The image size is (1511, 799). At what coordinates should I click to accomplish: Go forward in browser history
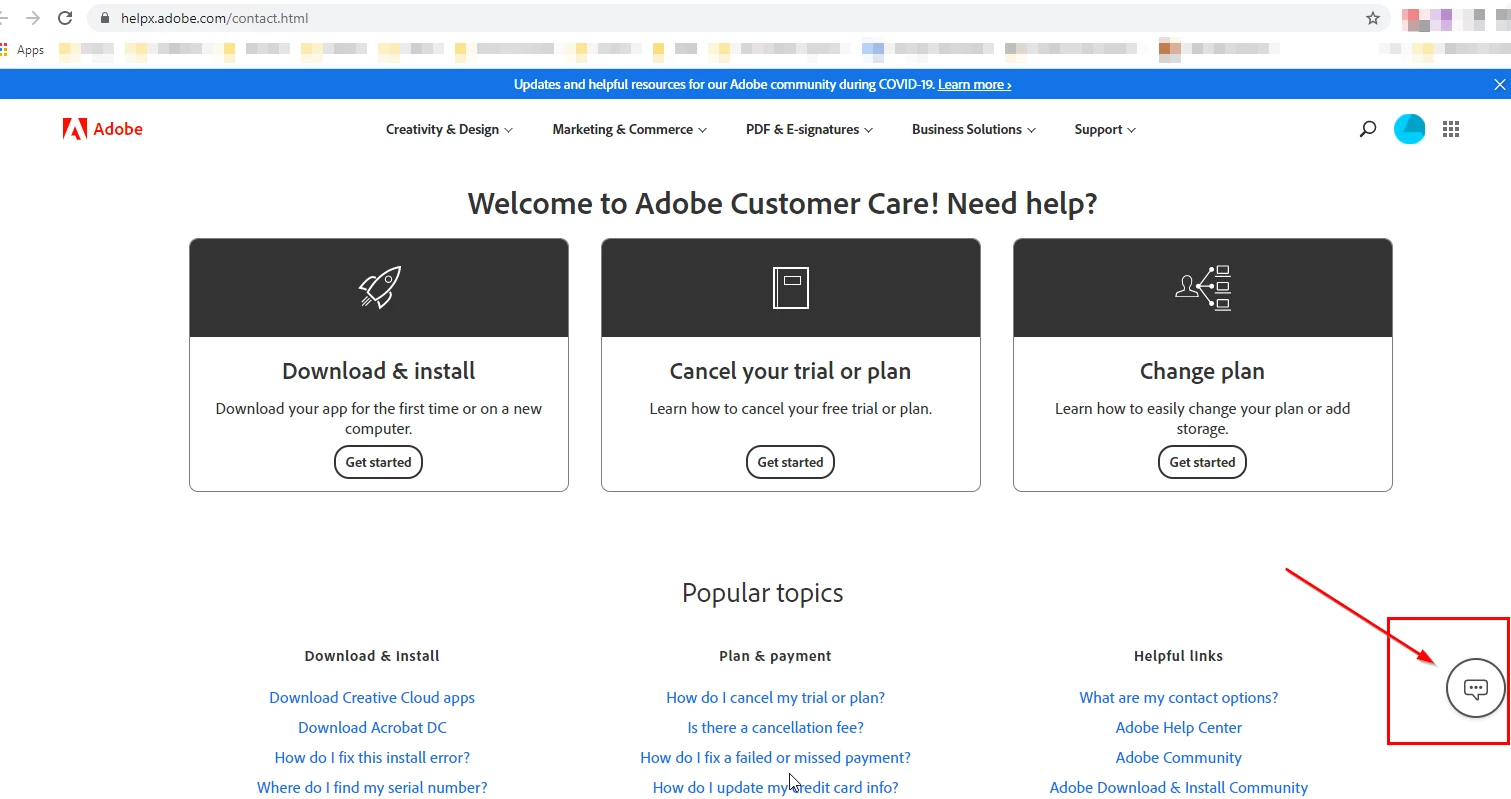(x=32, y=18)
